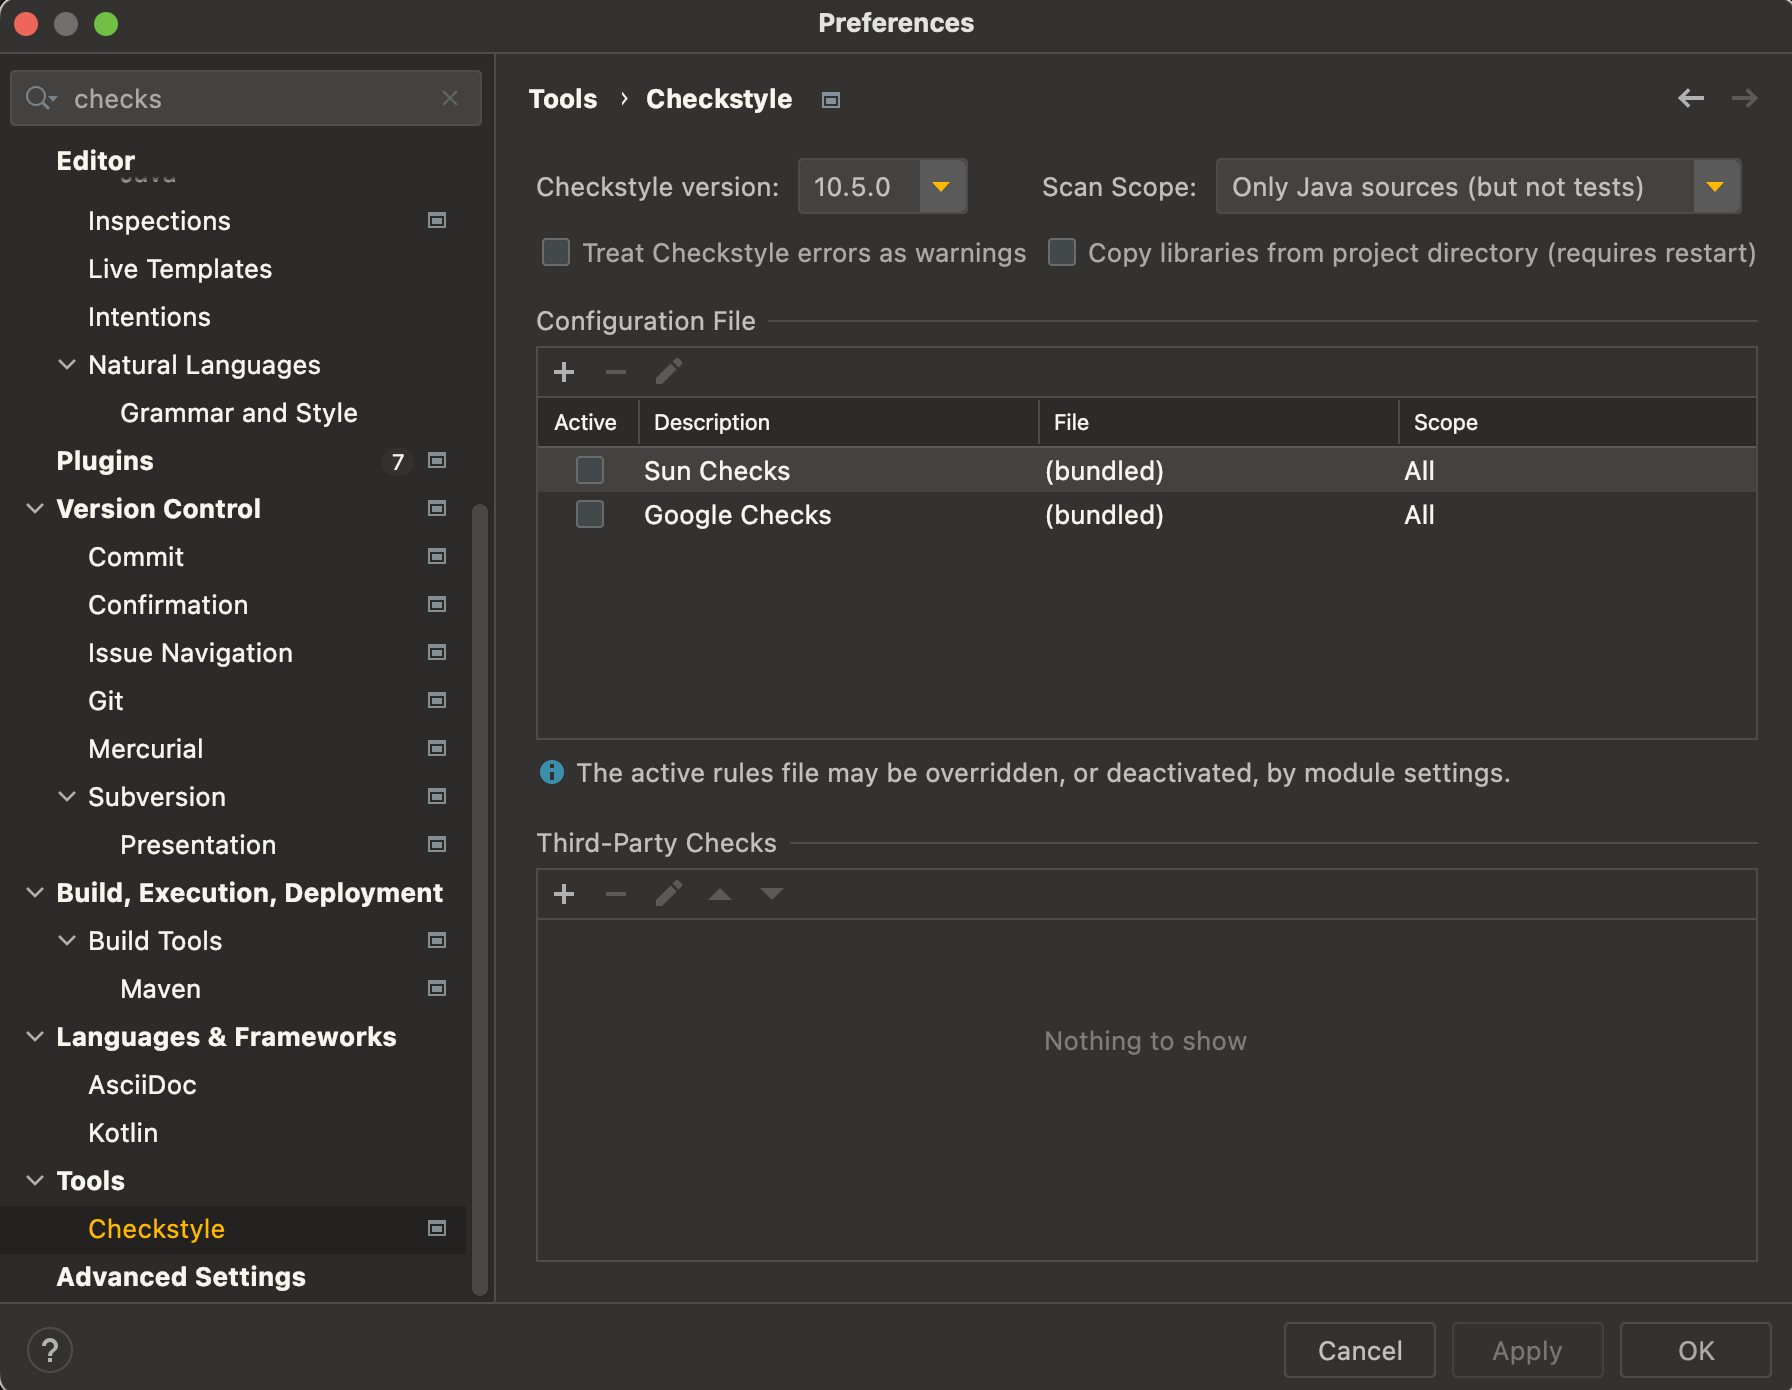The height and width of the screenshot is (1390, 1792).
Task: Click the search magnifier icon
Action: click(40, 98)
